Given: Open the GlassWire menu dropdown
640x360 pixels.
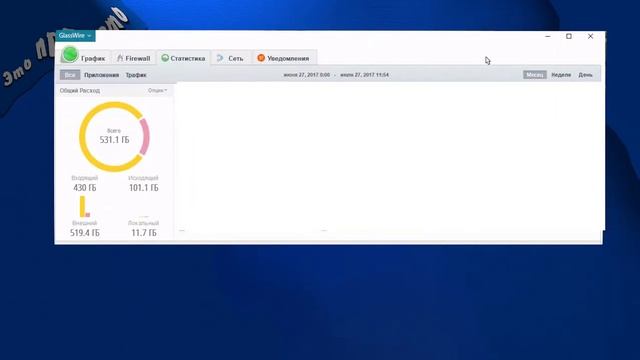Looking at the screenshot, I should pyautogui.click(x=75, y=36).
